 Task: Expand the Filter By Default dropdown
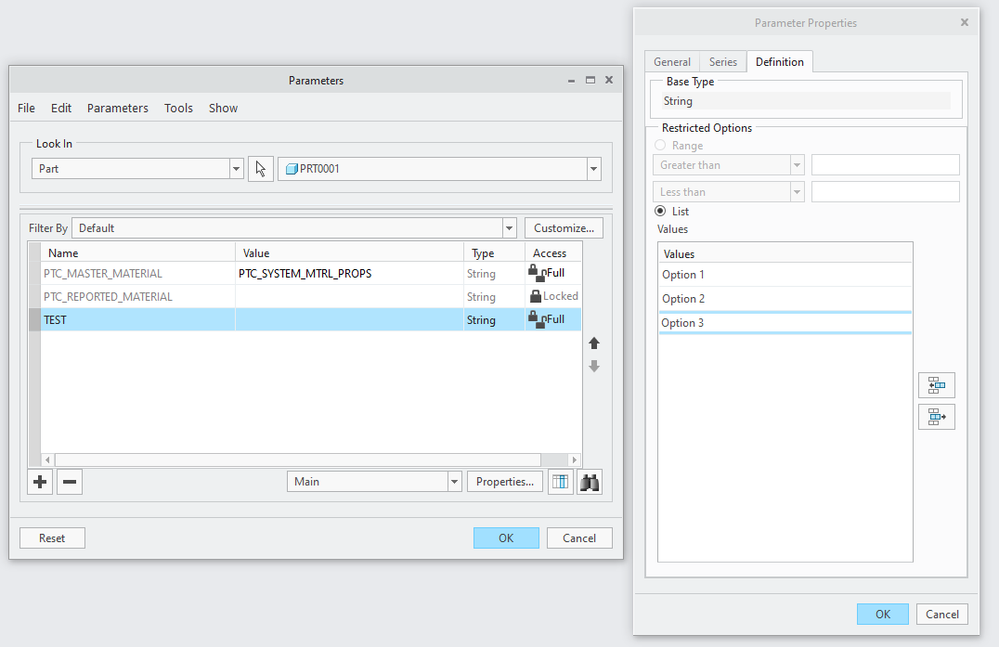coord(509,228)
